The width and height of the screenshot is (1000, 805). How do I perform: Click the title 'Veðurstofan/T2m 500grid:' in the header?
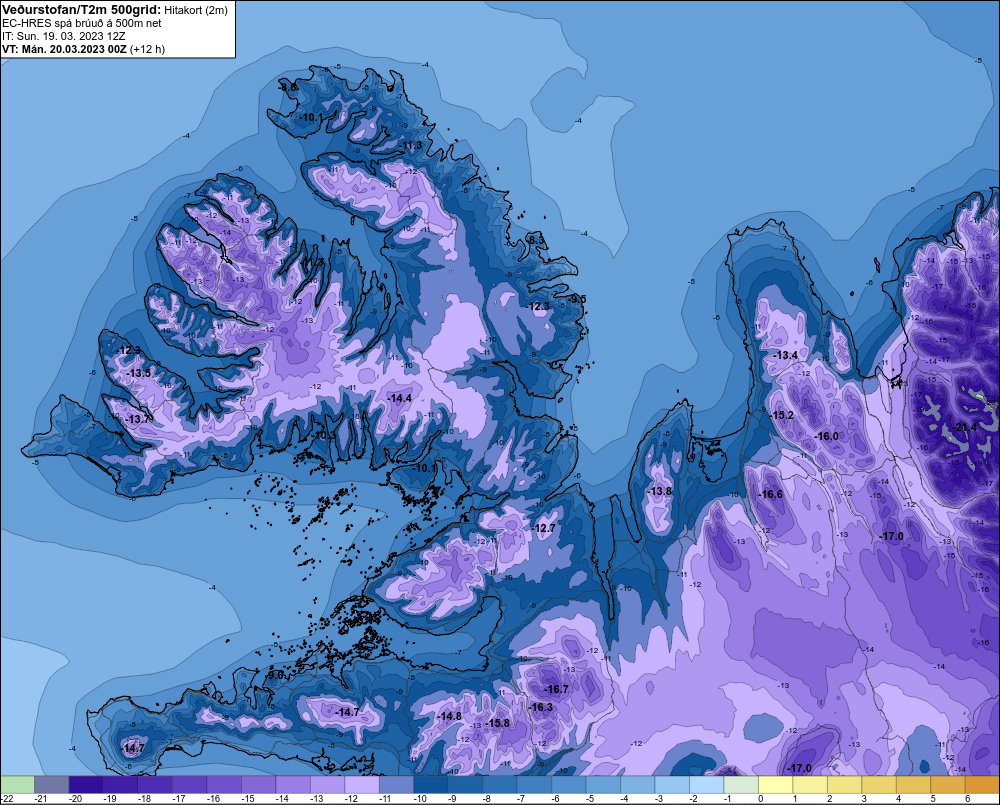tap(81, 10)
